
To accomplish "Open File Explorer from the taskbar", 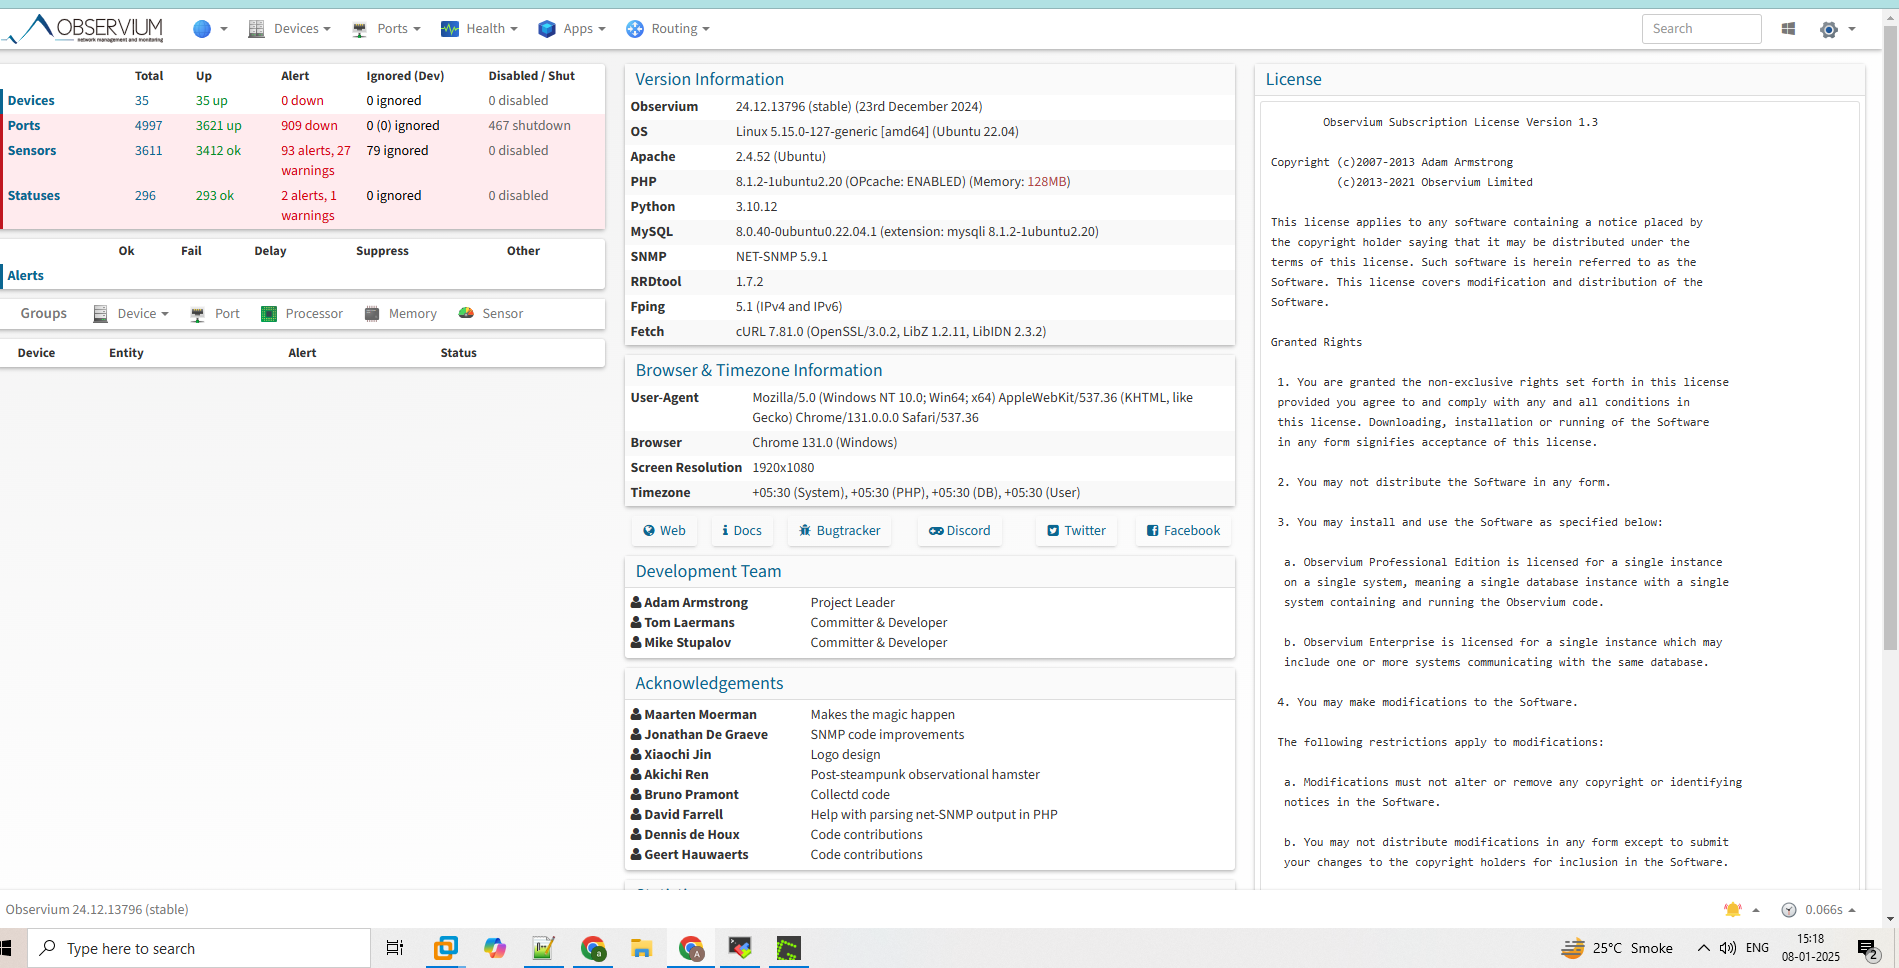I will (x=642, y=948).
